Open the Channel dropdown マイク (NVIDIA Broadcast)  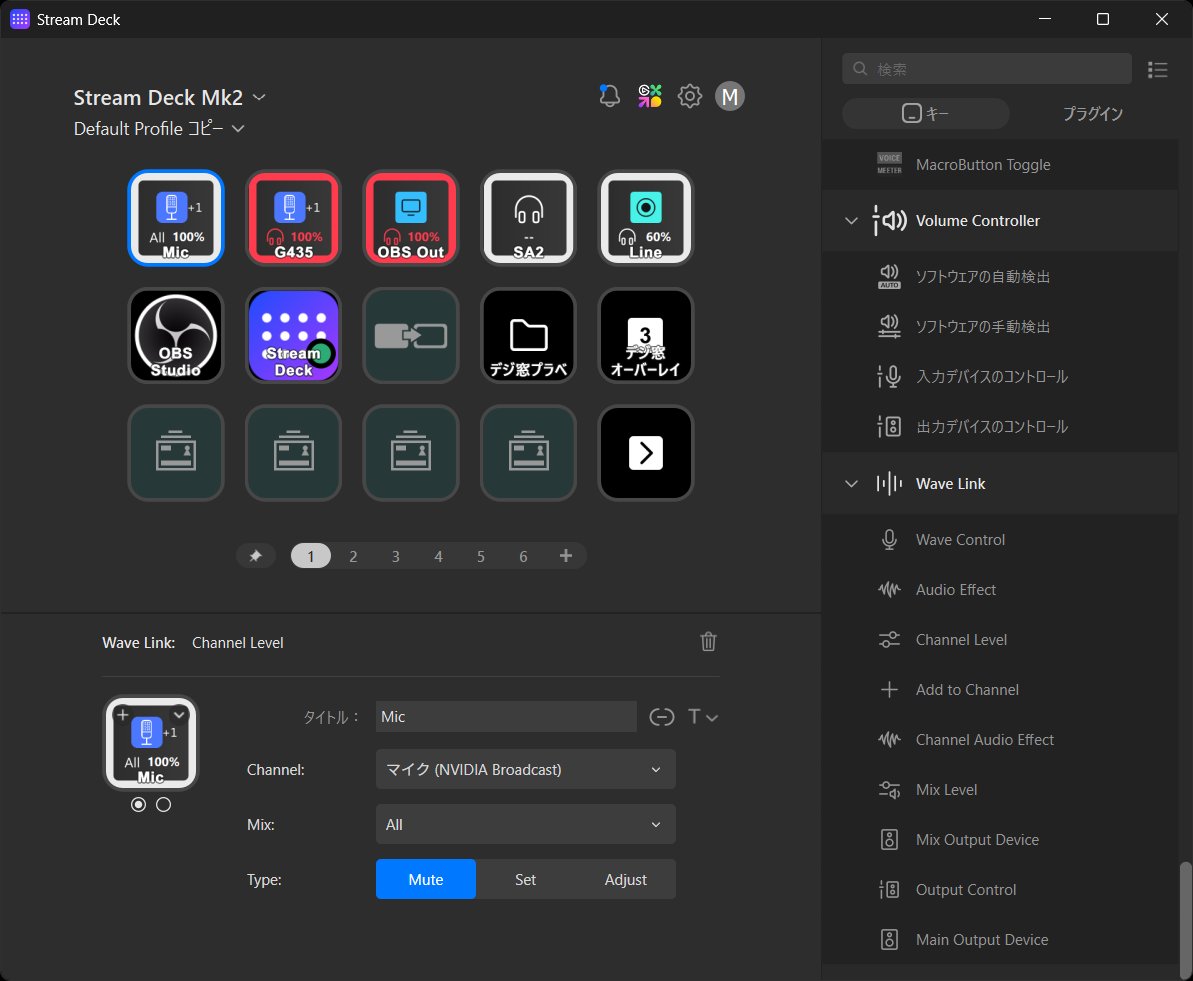tap(526, 769)
